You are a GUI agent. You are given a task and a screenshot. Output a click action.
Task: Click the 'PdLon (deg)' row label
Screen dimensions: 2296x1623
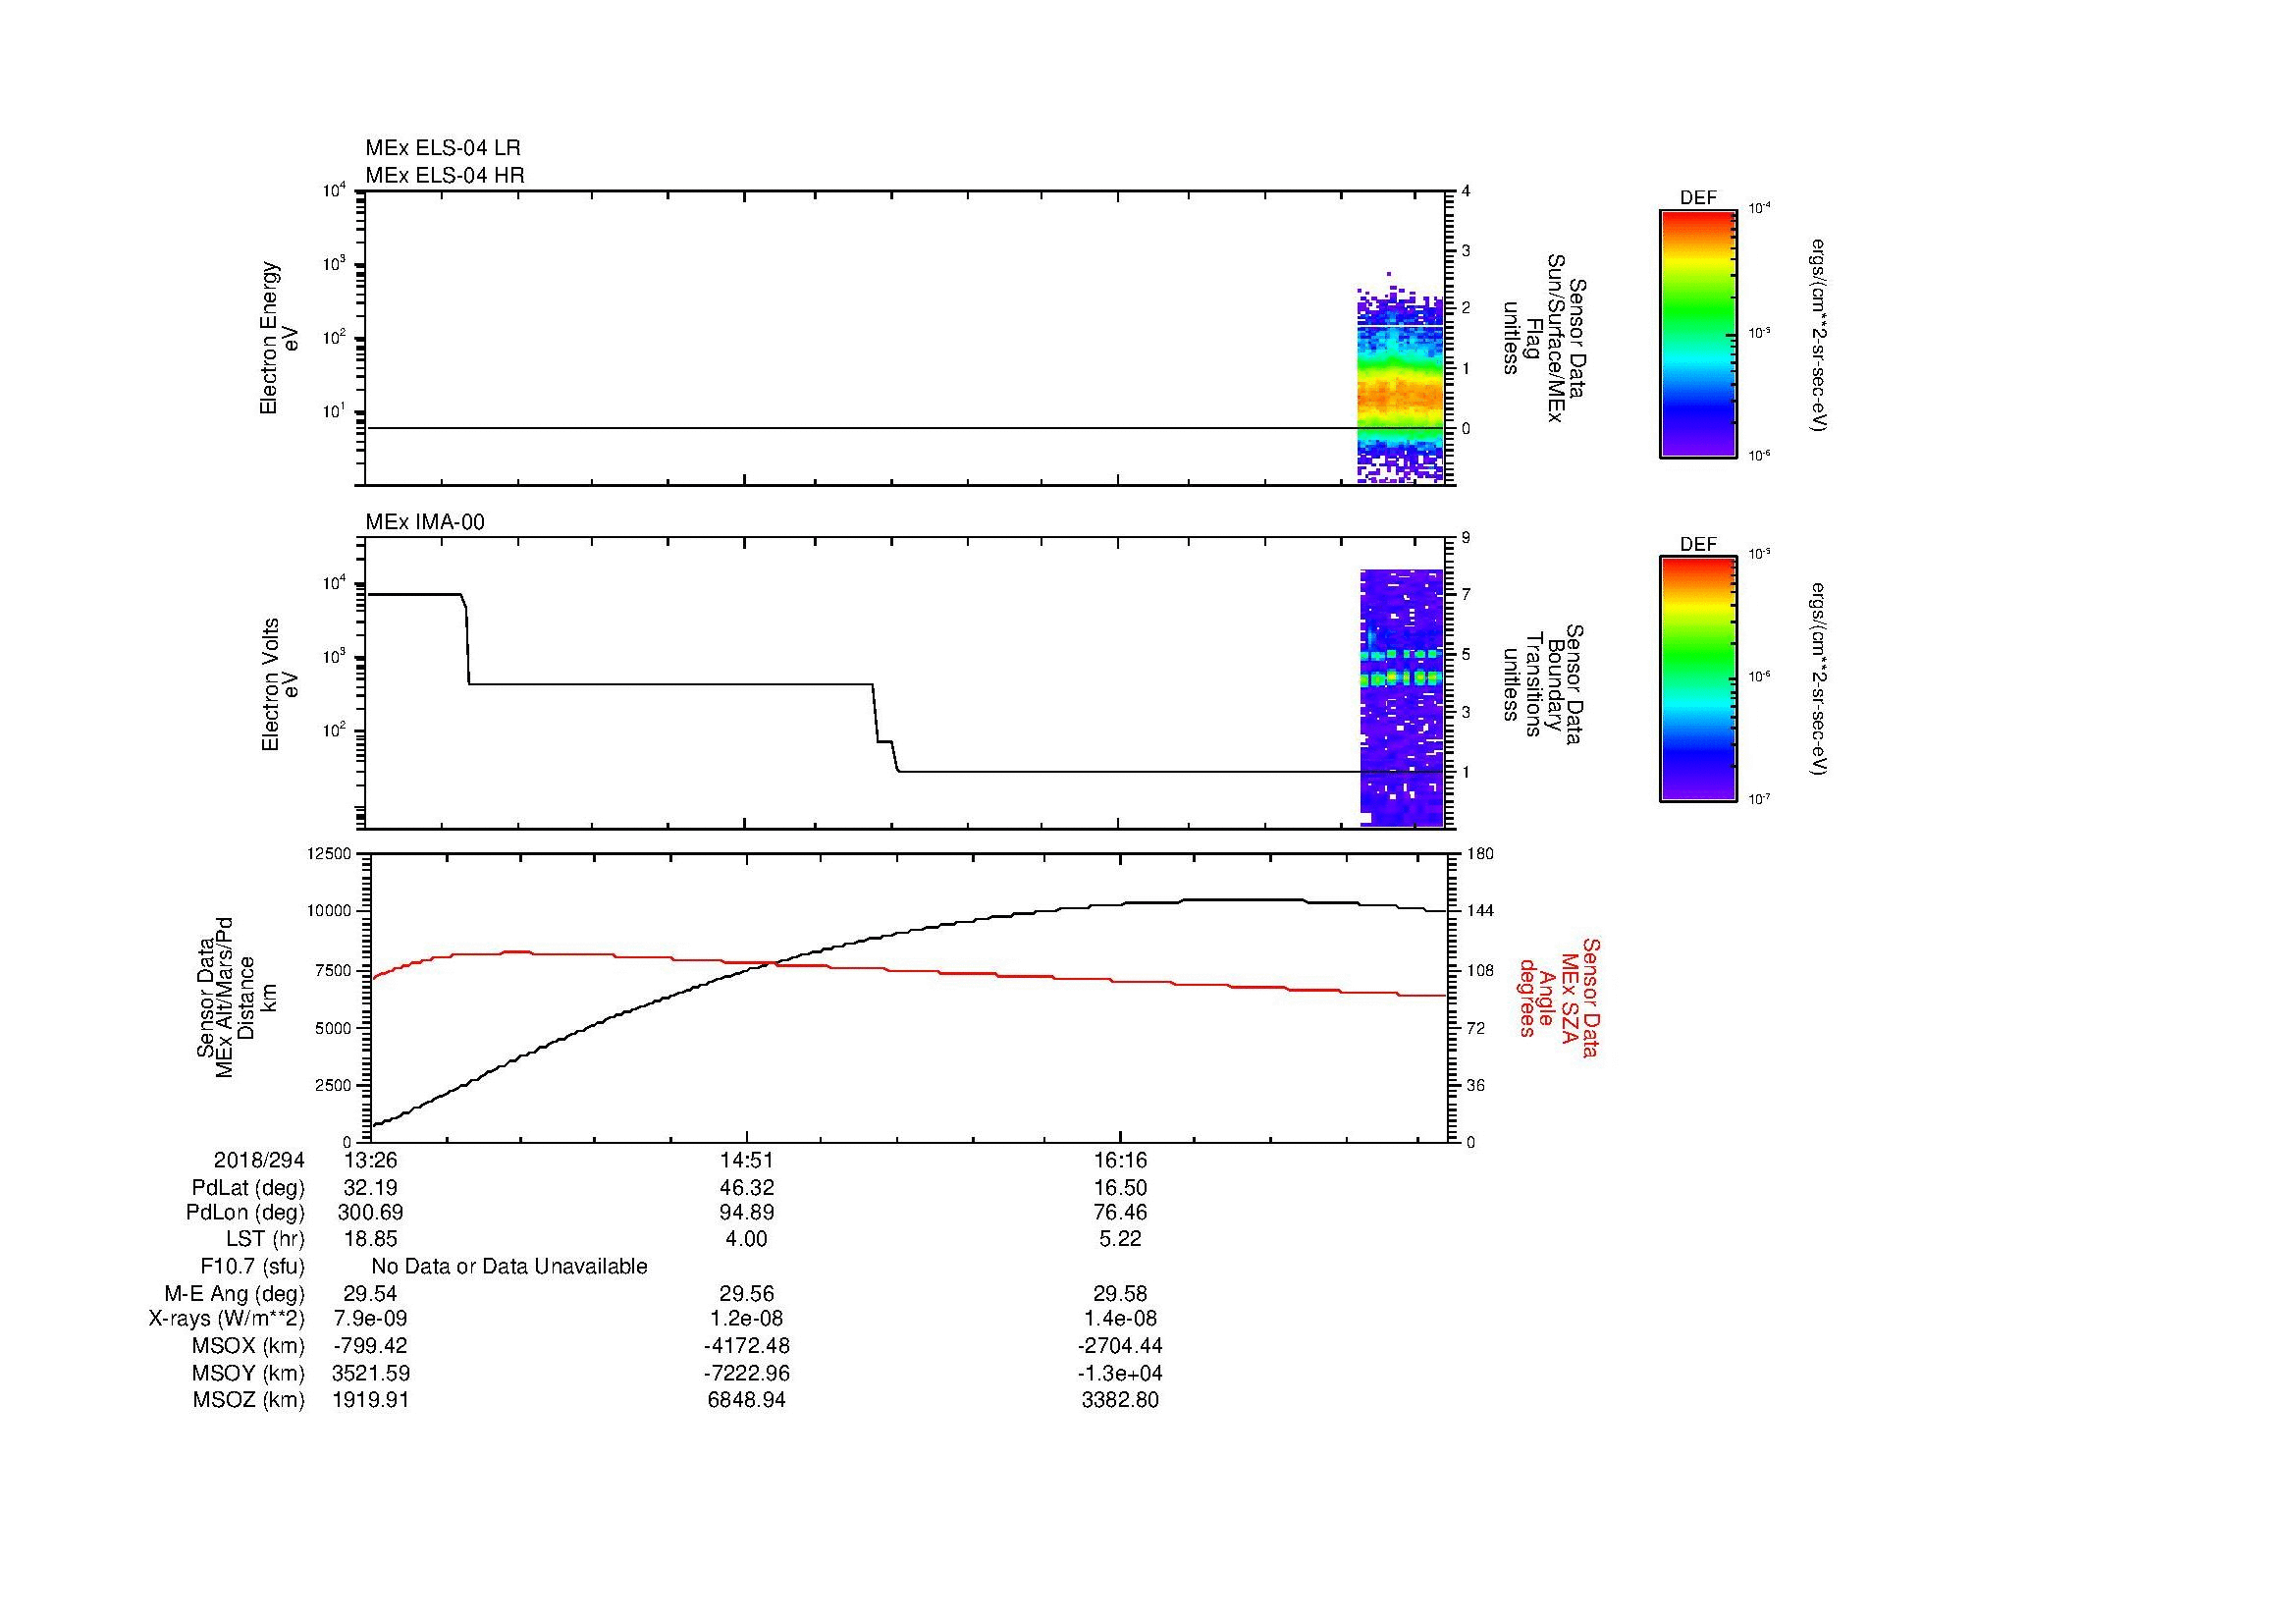(x=245, y=1213)
